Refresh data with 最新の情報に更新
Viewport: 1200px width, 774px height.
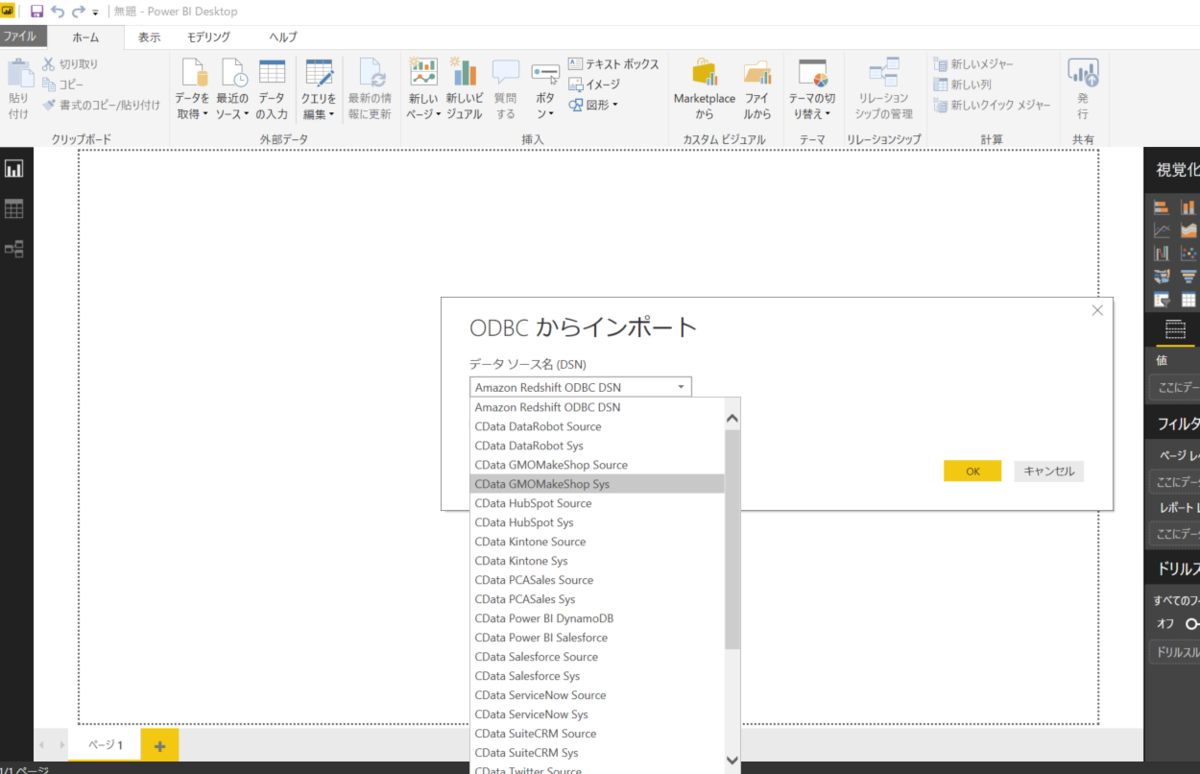click(370, 85)
